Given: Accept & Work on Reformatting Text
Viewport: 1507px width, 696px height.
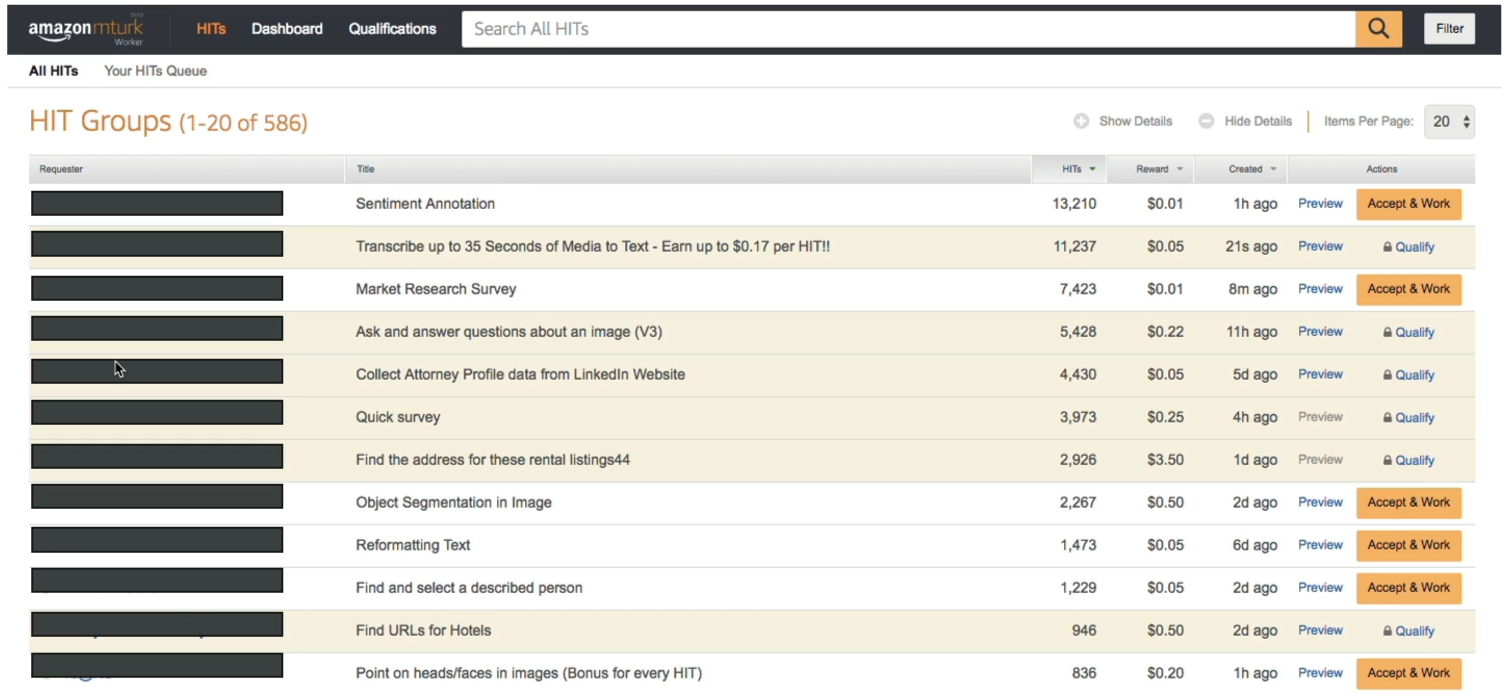Looking at the screenshot, I should pyautogui.click(x=1408, y=545).
